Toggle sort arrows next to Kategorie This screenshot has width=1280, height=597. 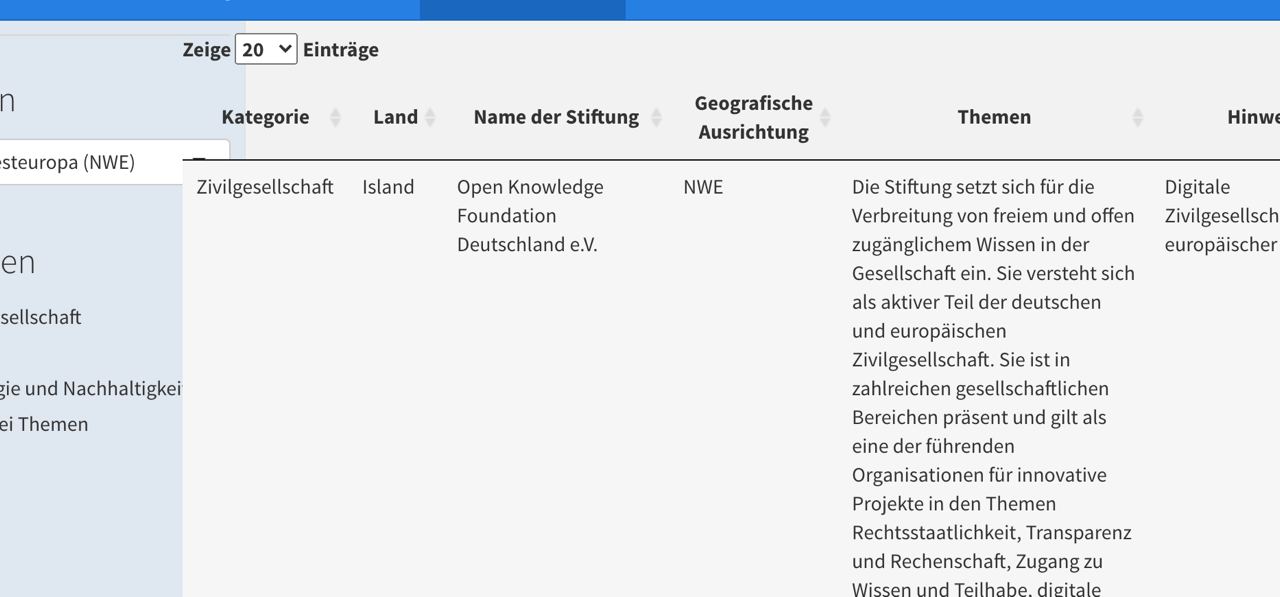335,117
